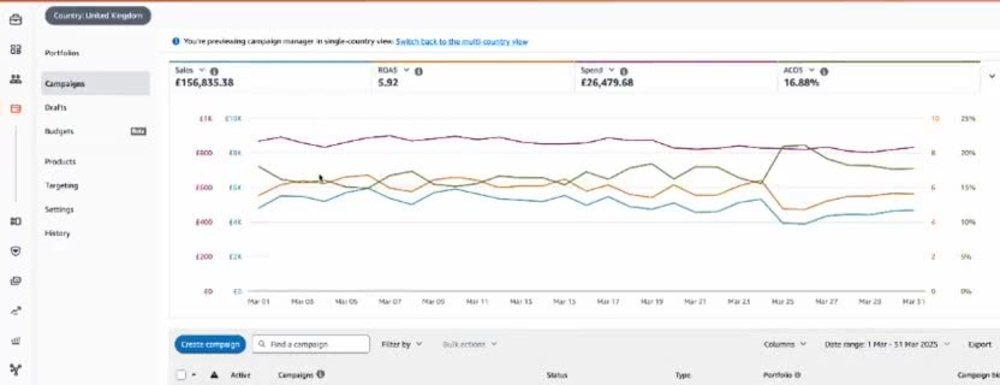The height and width of the screenshot is (385, 1000).
Task: Click Switch back to the multi-country view link
Action: [x=462, y=41]
